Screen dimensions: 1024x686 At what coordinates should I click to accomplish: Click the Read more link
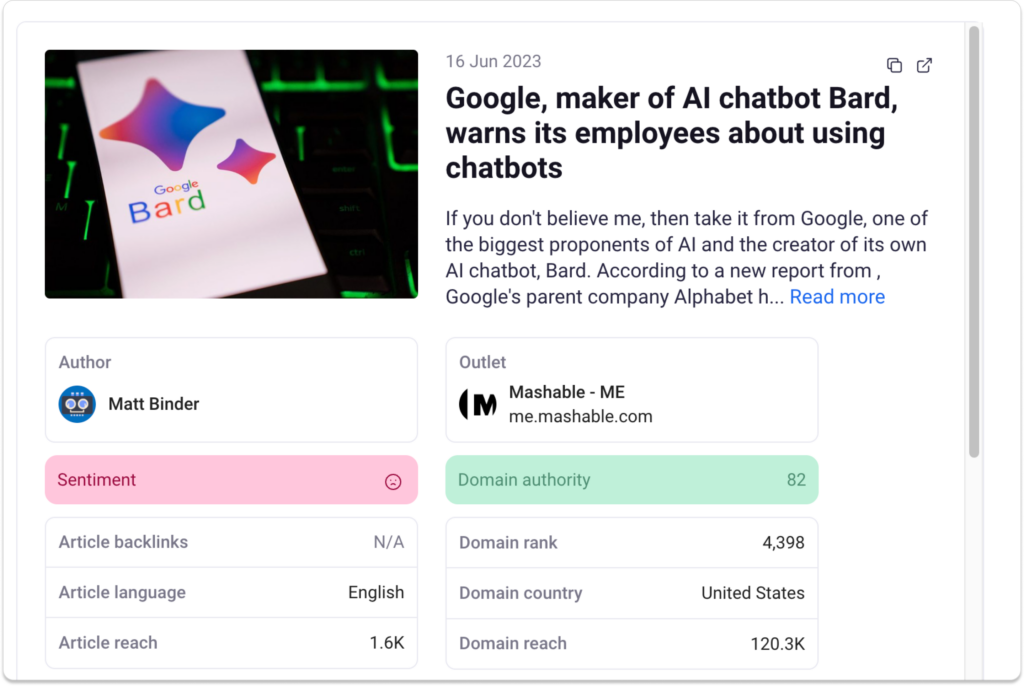pyautogui.click(x=837, y=297)
